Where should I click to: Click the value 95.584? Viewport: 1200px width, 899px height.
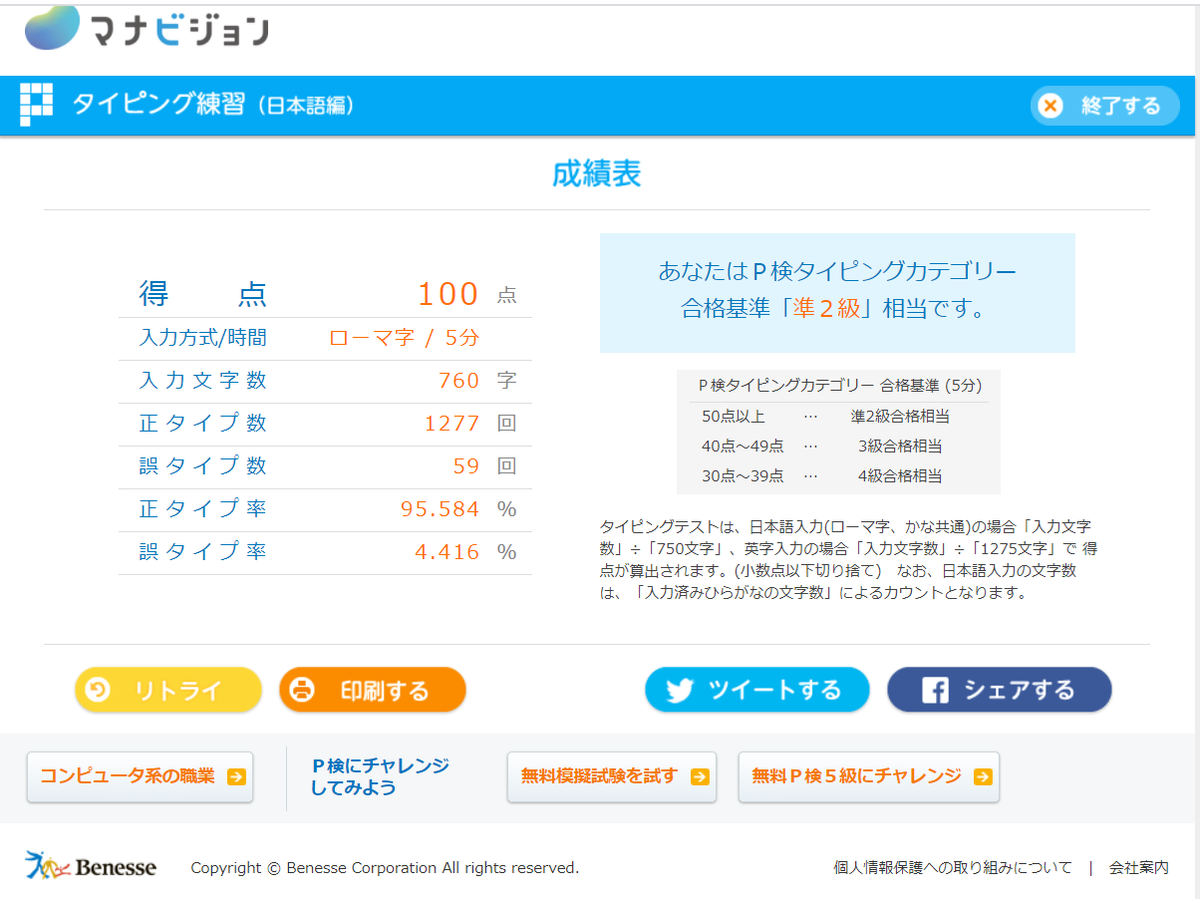click(440, 509)
